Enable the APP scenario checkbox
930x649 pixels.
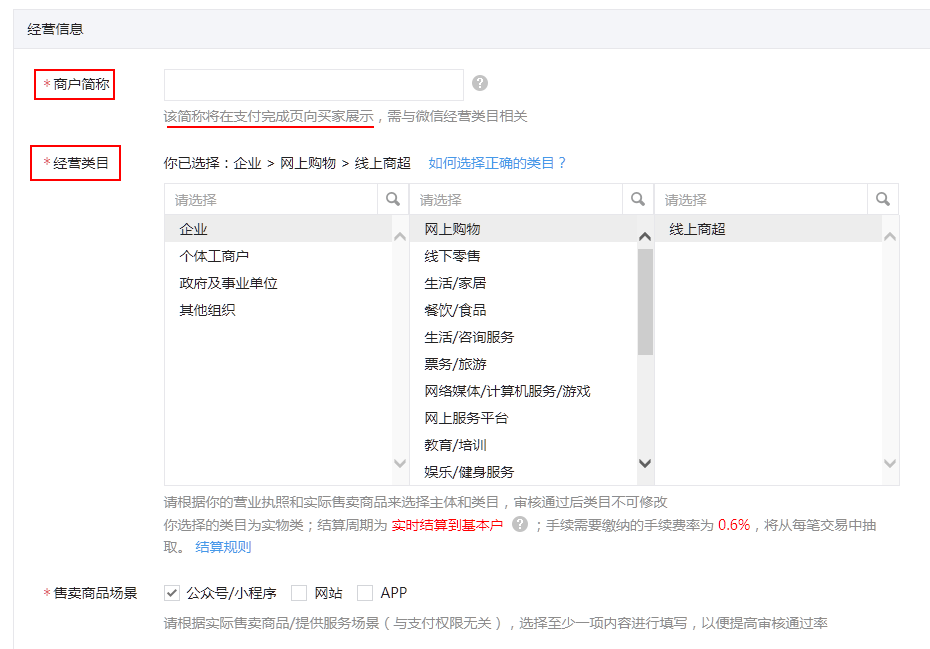(x=365, y=593)
